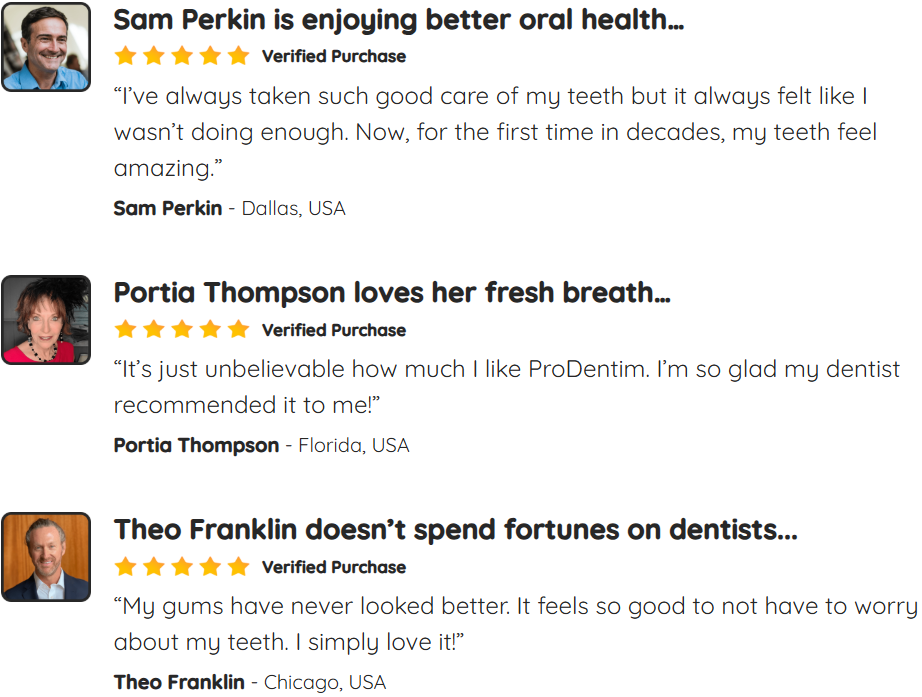Click first star in Theo Franklin's rating
922x697 pixels.
(x=125, y=567)
